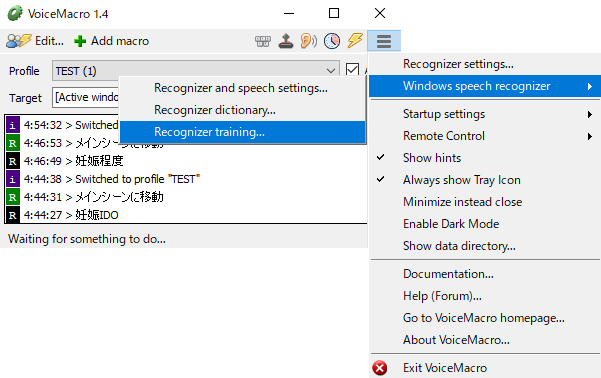
Task: Close the hamburger menu button
Action: (384, 41)
